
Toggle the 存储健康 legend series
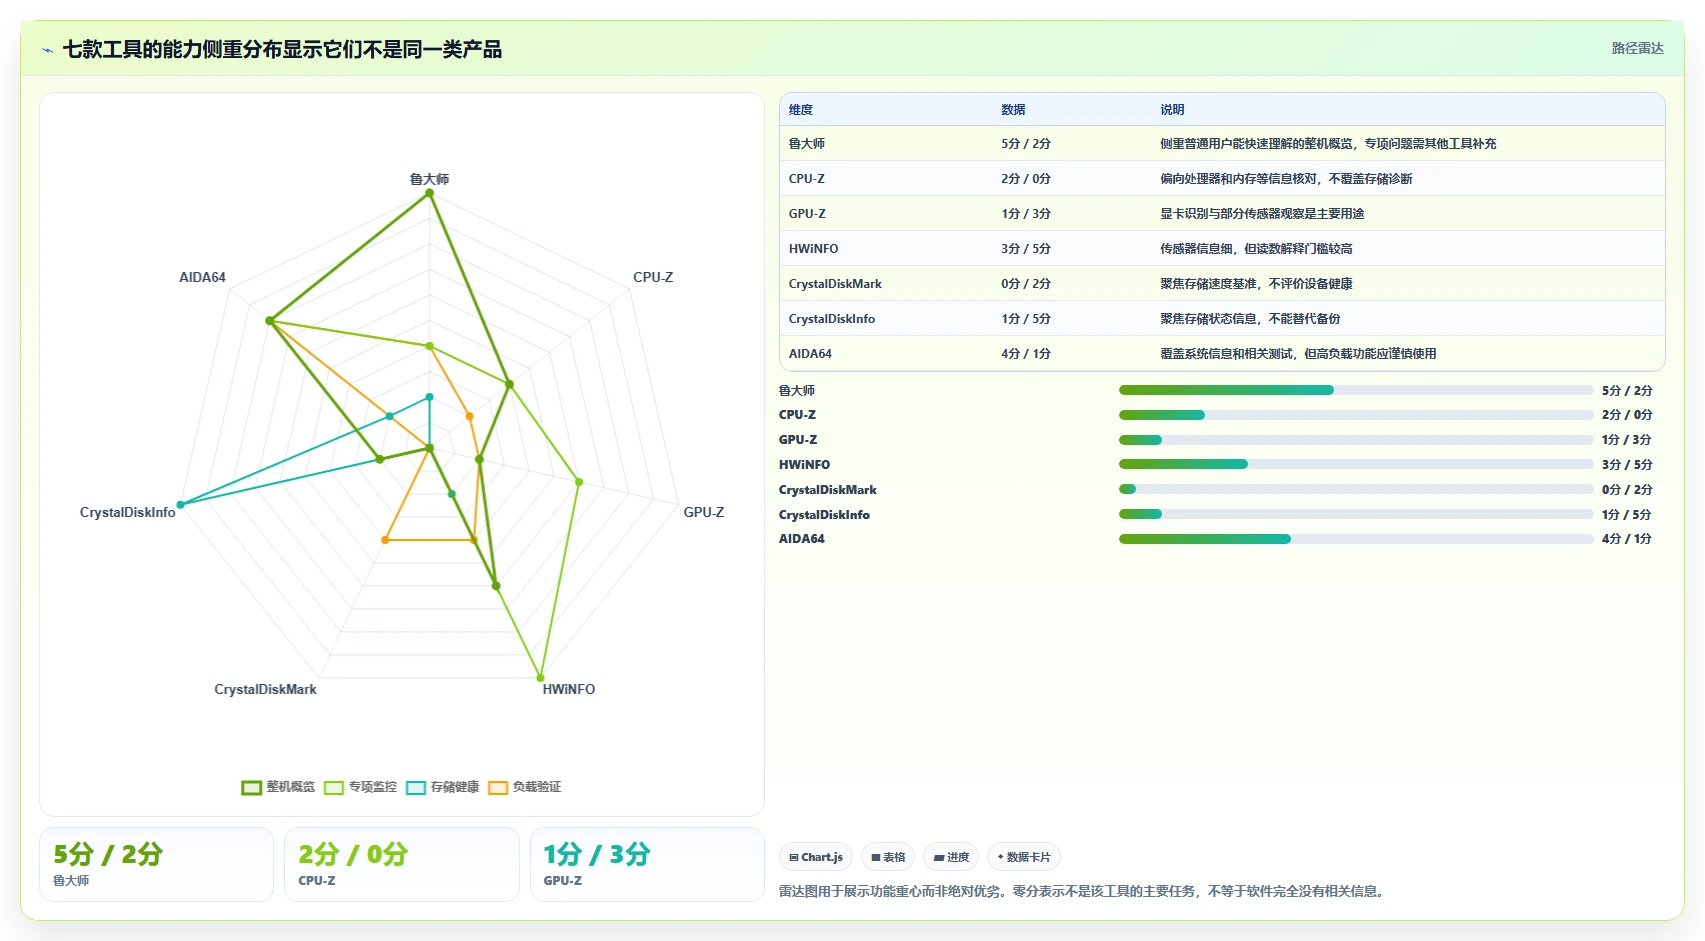[442, 787]
